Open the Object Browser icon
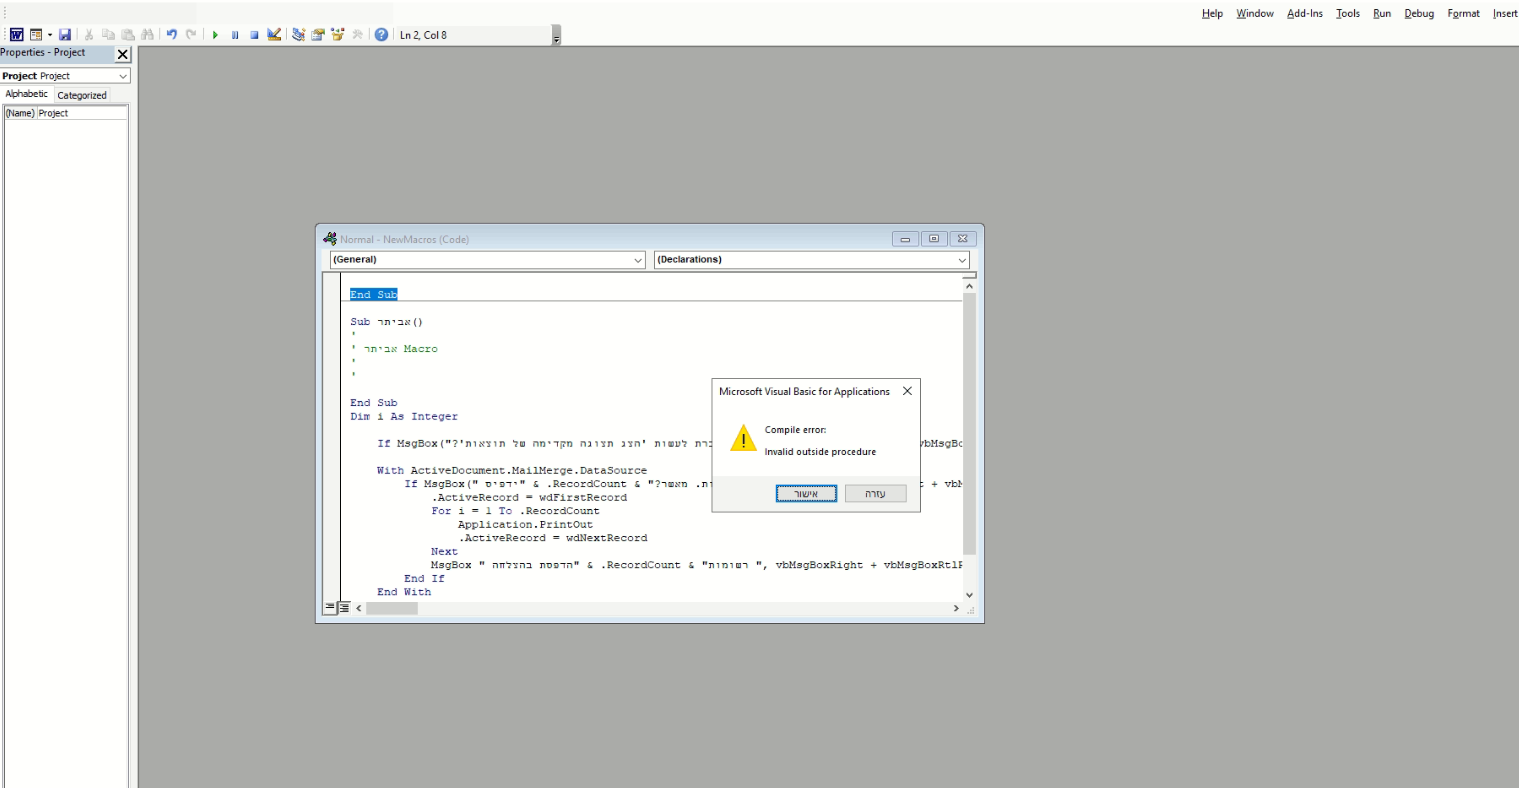Viewport: 1519px width, 788px height. [x=338, y=35]
